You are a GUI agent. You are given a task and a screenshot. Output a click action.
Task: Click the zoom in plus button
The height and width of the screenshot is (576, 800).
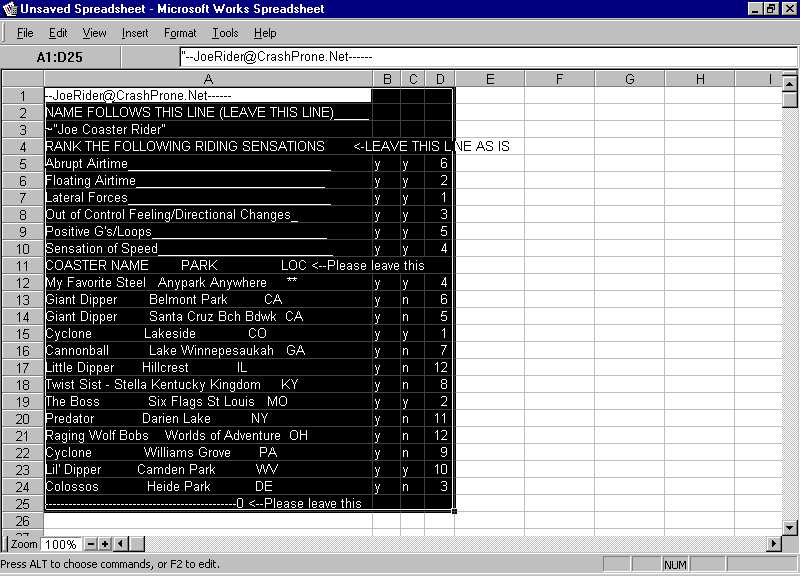point(105,544)
